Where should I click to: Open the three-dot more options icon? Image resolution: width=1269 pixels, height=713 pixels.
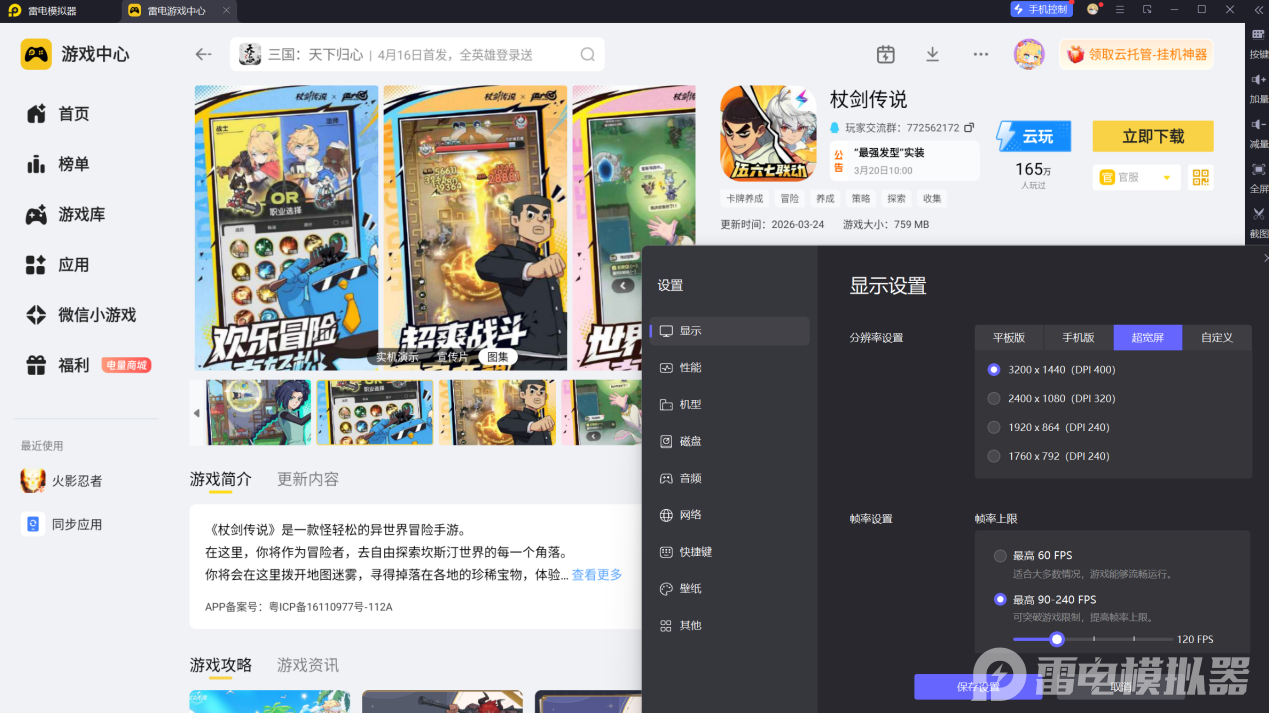coord(980,54)
